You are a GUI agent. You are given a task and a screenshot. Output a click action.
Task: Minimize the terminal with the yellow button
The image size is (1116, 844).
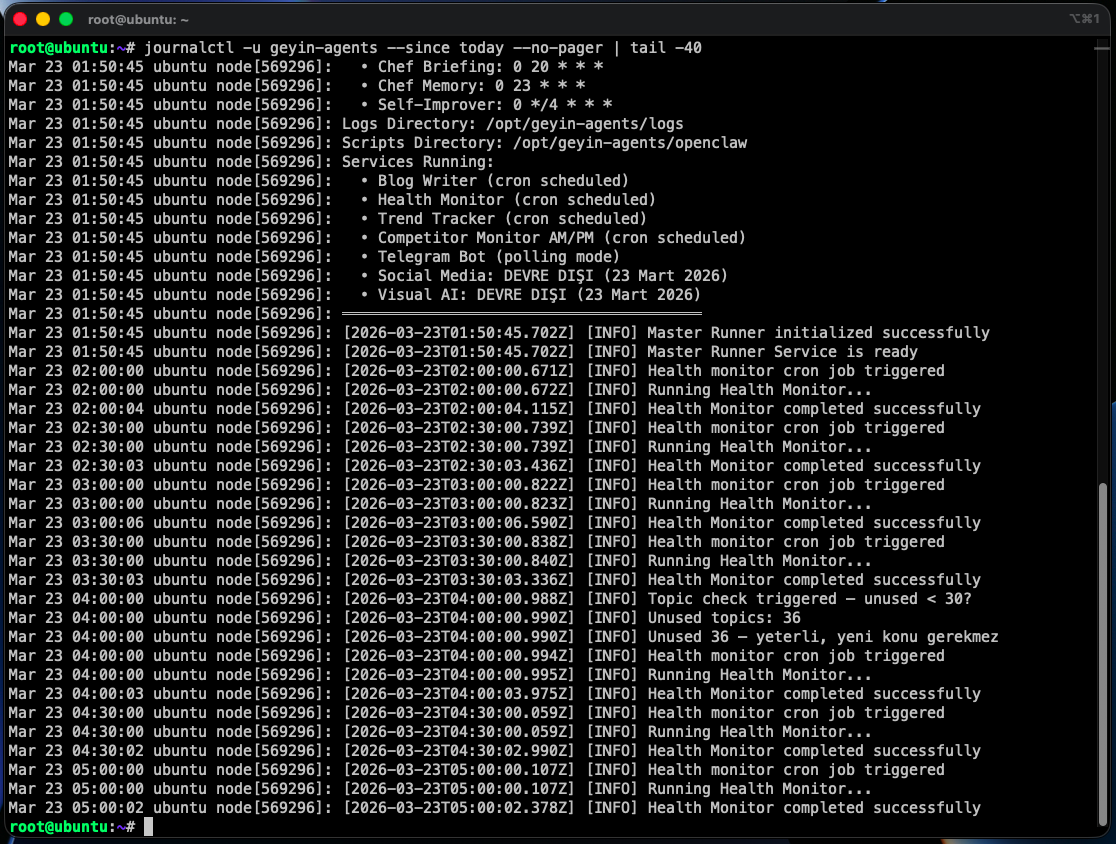[43, 19]
